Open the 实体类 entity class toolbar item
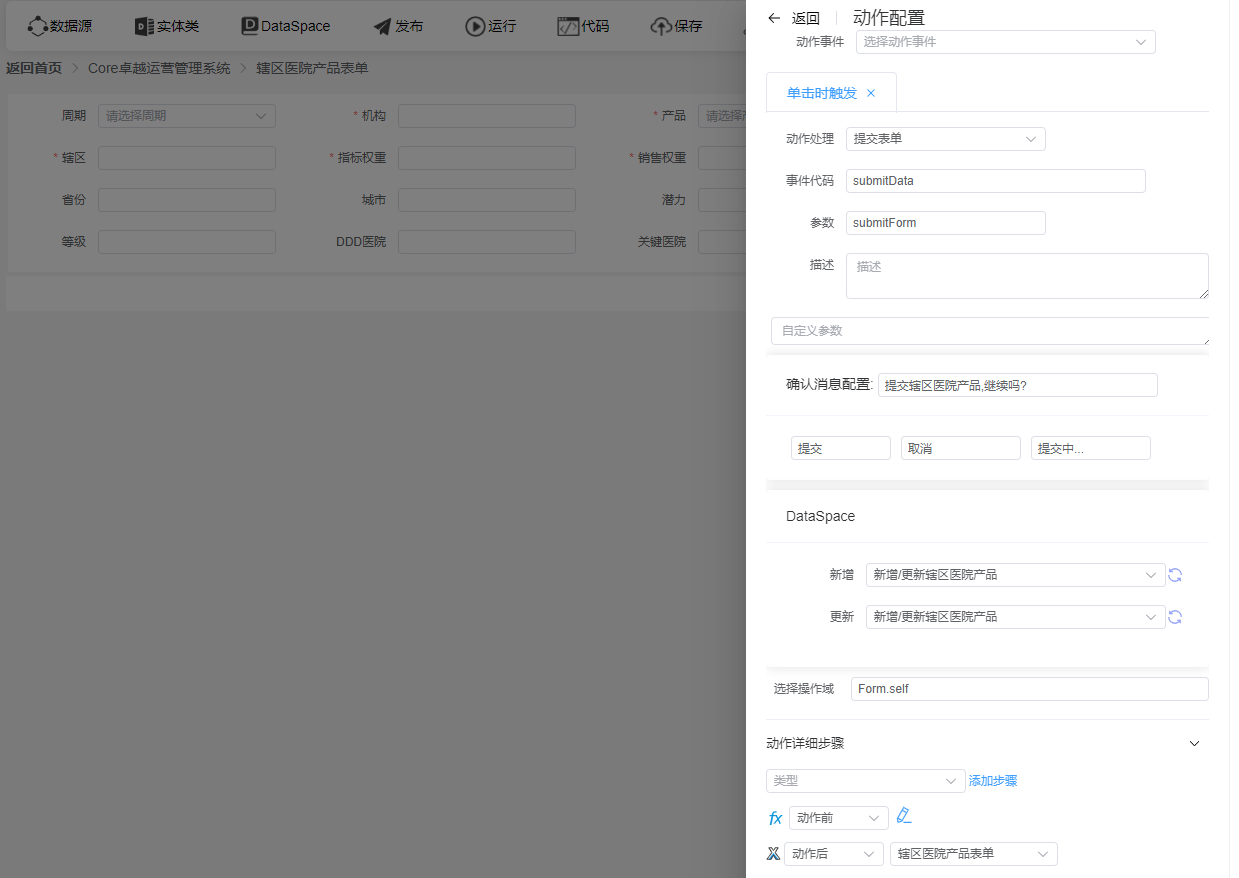 point(167,26)
